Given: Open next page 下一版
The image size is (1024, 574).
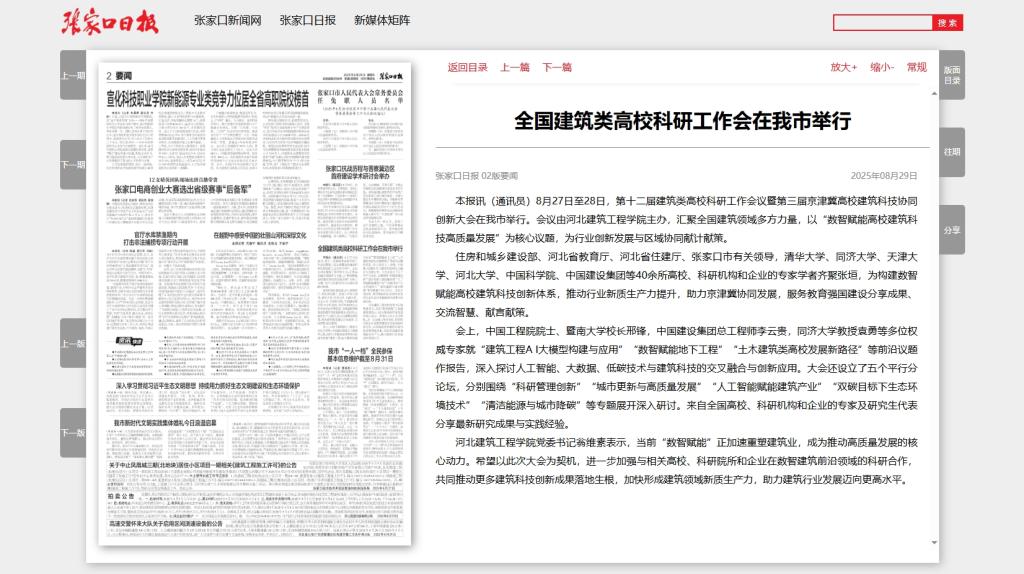Looking at the screenshot, I should [73, 433].
